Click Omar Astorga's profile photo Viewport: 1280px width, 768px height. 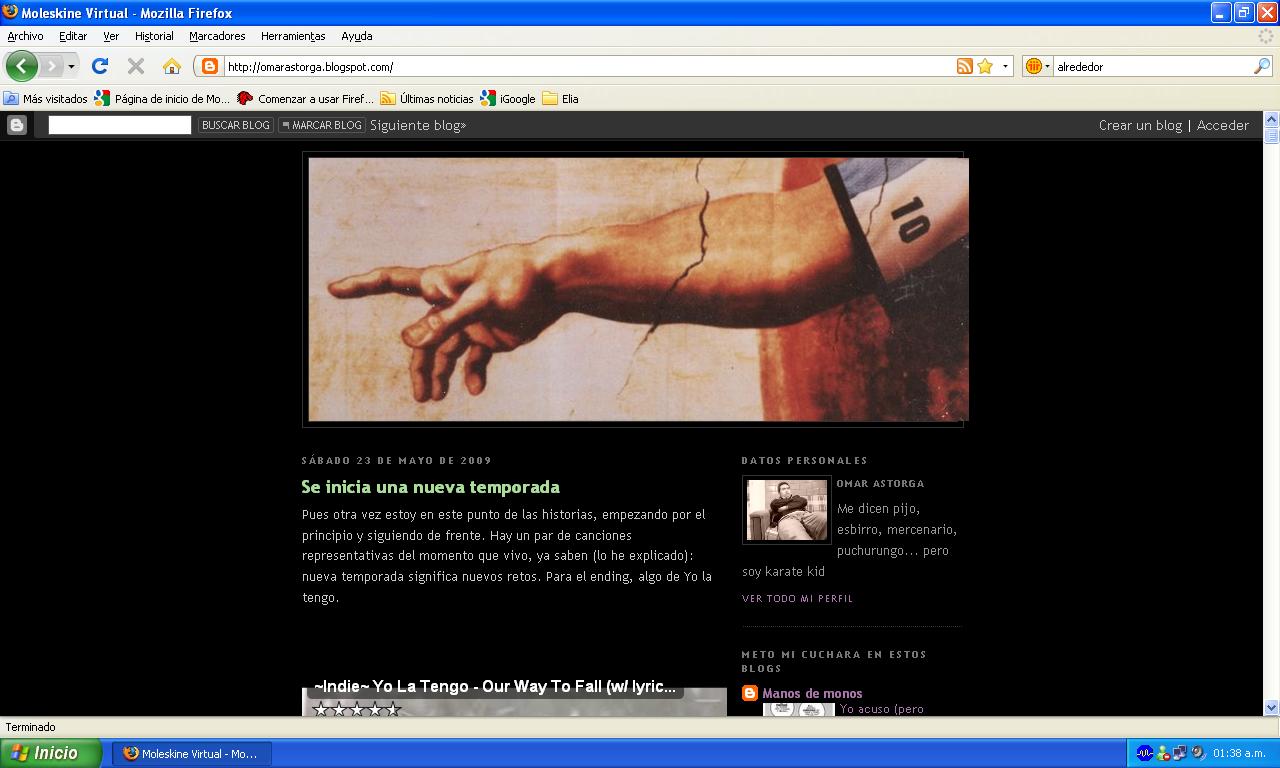pyautogui.click(x=787, y=510)
